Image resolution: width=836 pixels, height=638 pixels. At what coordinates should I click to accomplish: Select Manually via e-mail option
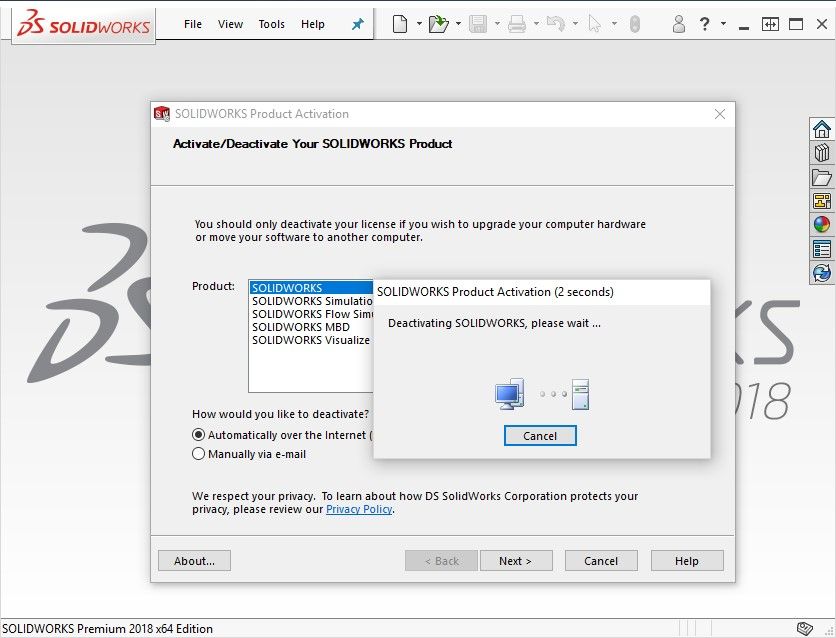click(x=199, y=454)
